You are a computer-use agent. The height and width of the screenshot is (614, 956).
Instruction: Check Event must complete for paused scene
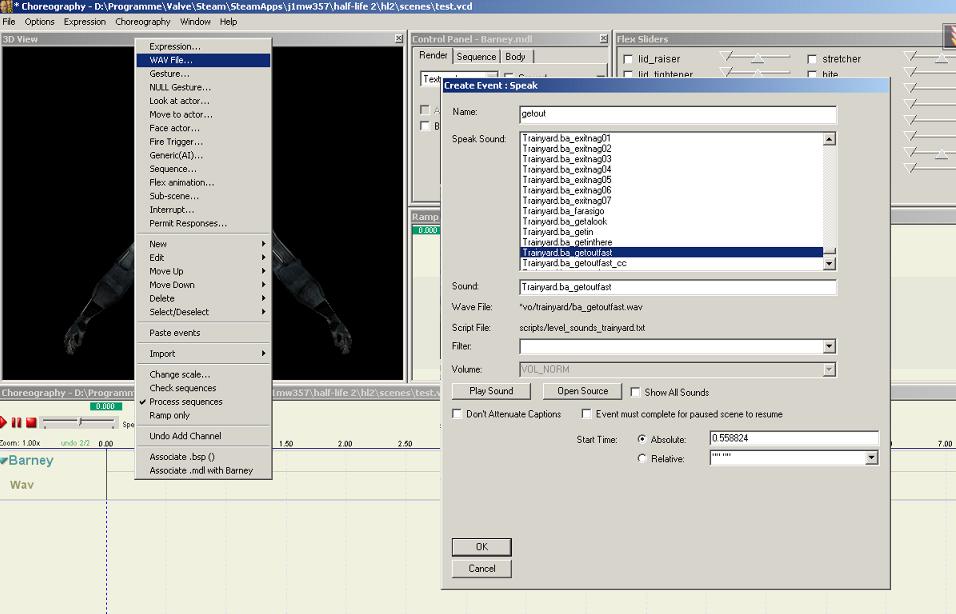coord(587,414)
